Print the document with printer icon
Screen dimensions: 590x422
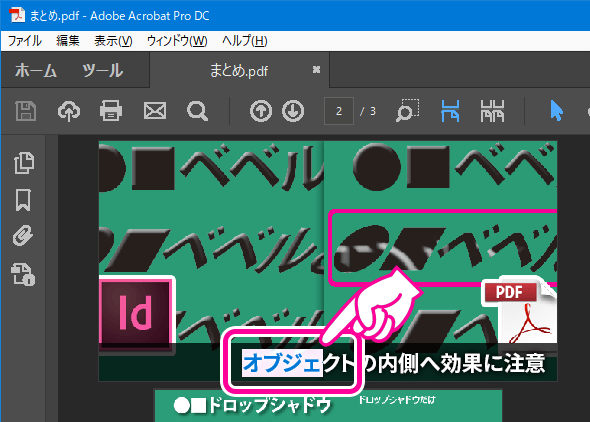coord(111,111)
